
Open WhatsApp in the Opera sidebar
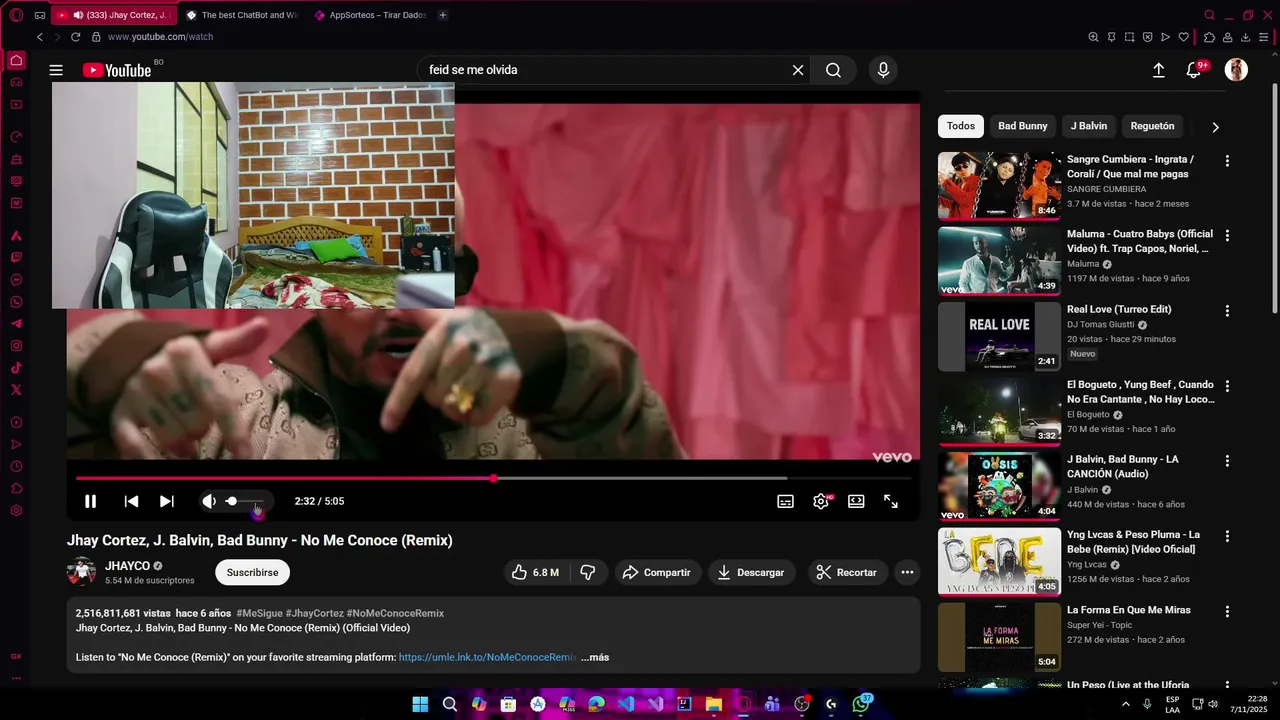(16, 302)
